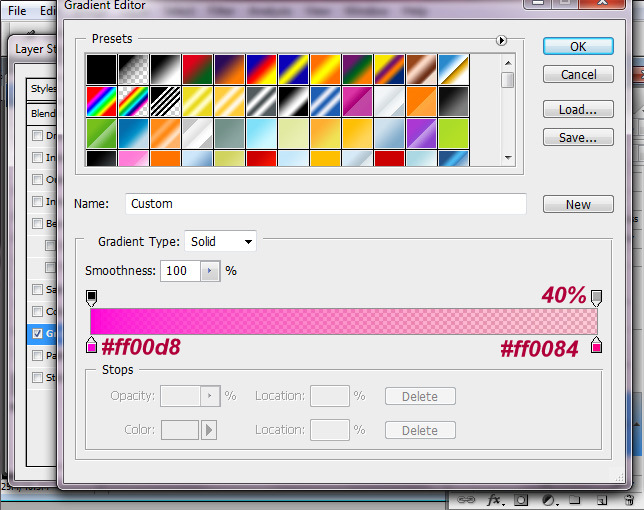Select the right 40% opacity stop
Screen dimensions: 644x510
point(597,297)
